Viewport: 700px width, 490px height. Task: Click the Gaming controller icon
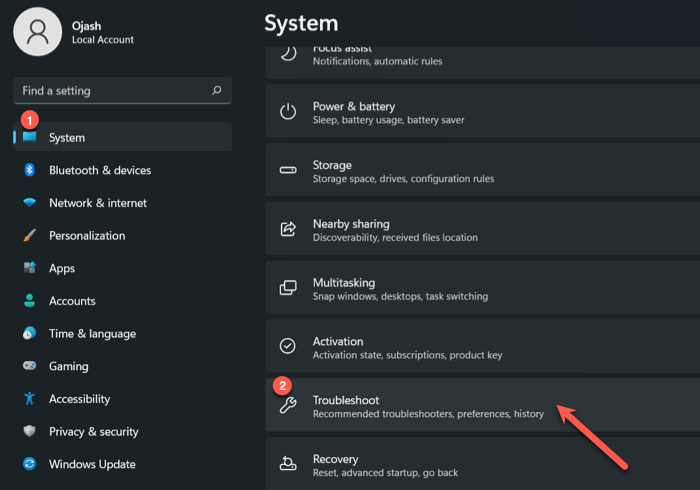[x=29, y=366]
